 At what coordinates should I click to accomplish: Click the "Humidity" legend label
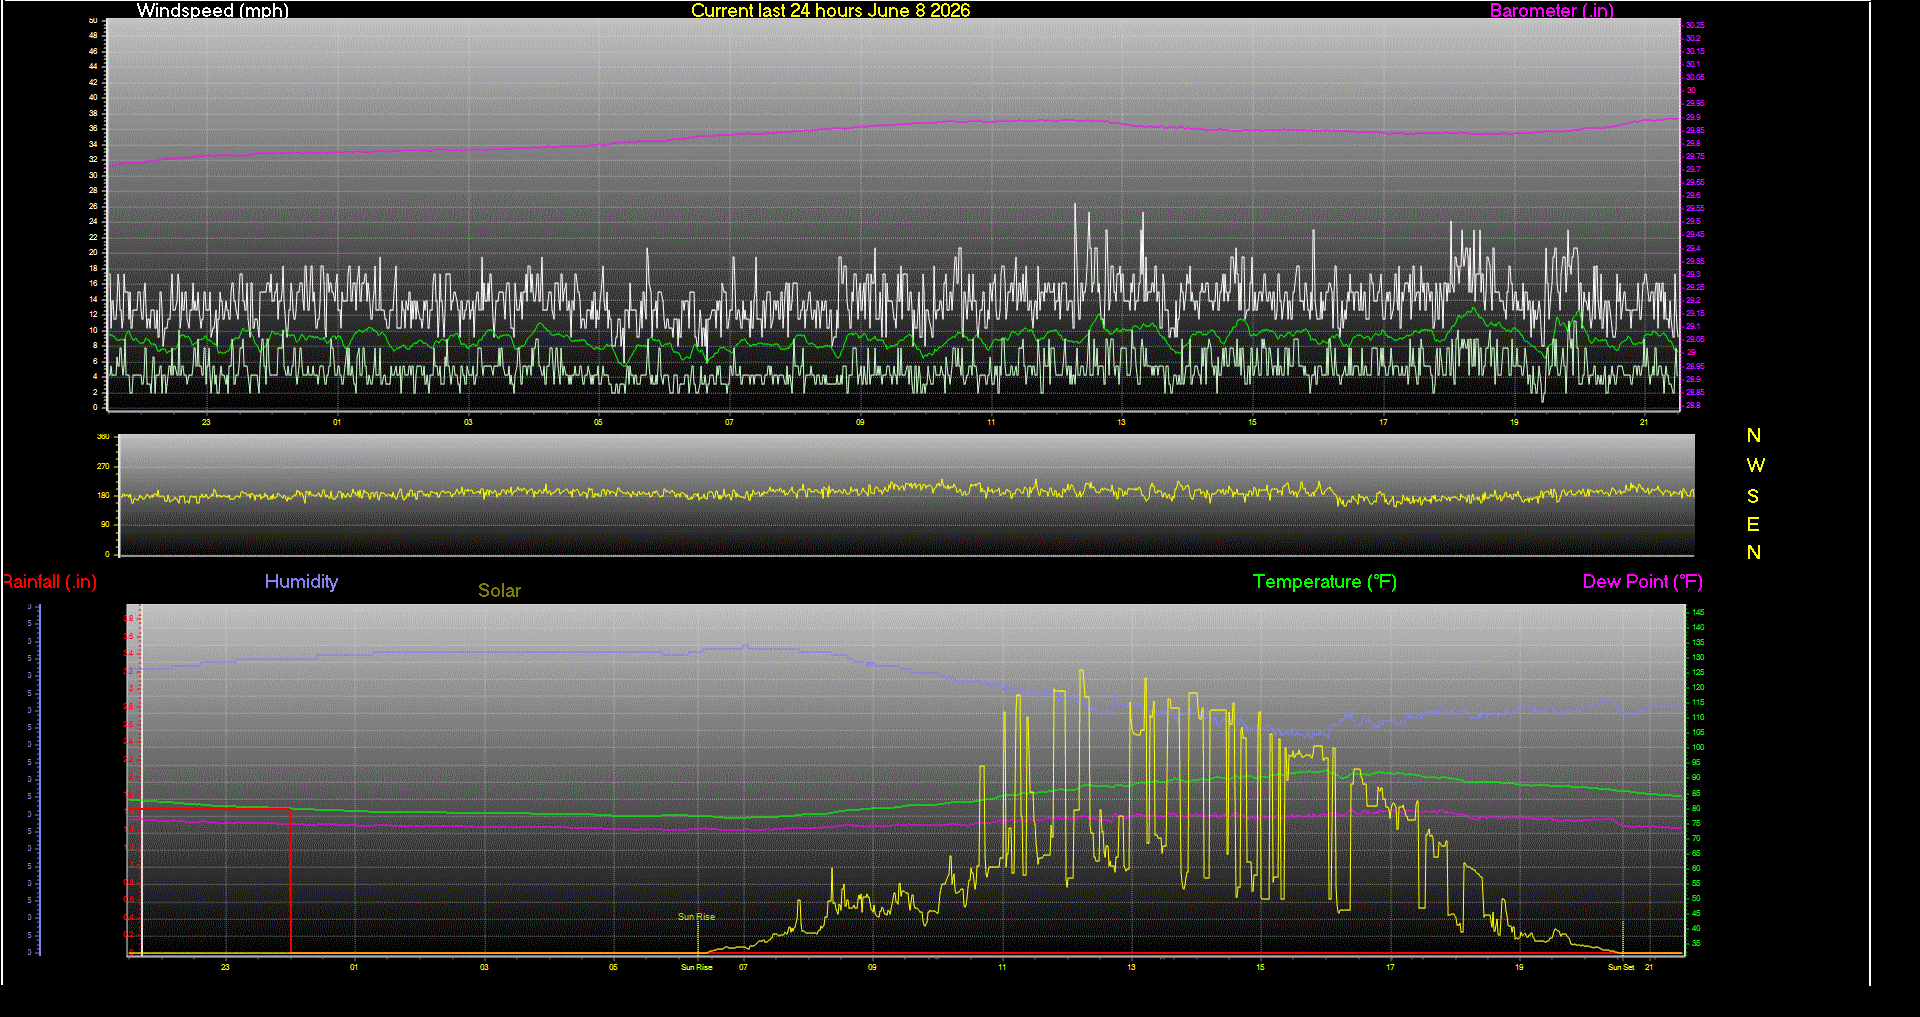[x=301, y=581]
